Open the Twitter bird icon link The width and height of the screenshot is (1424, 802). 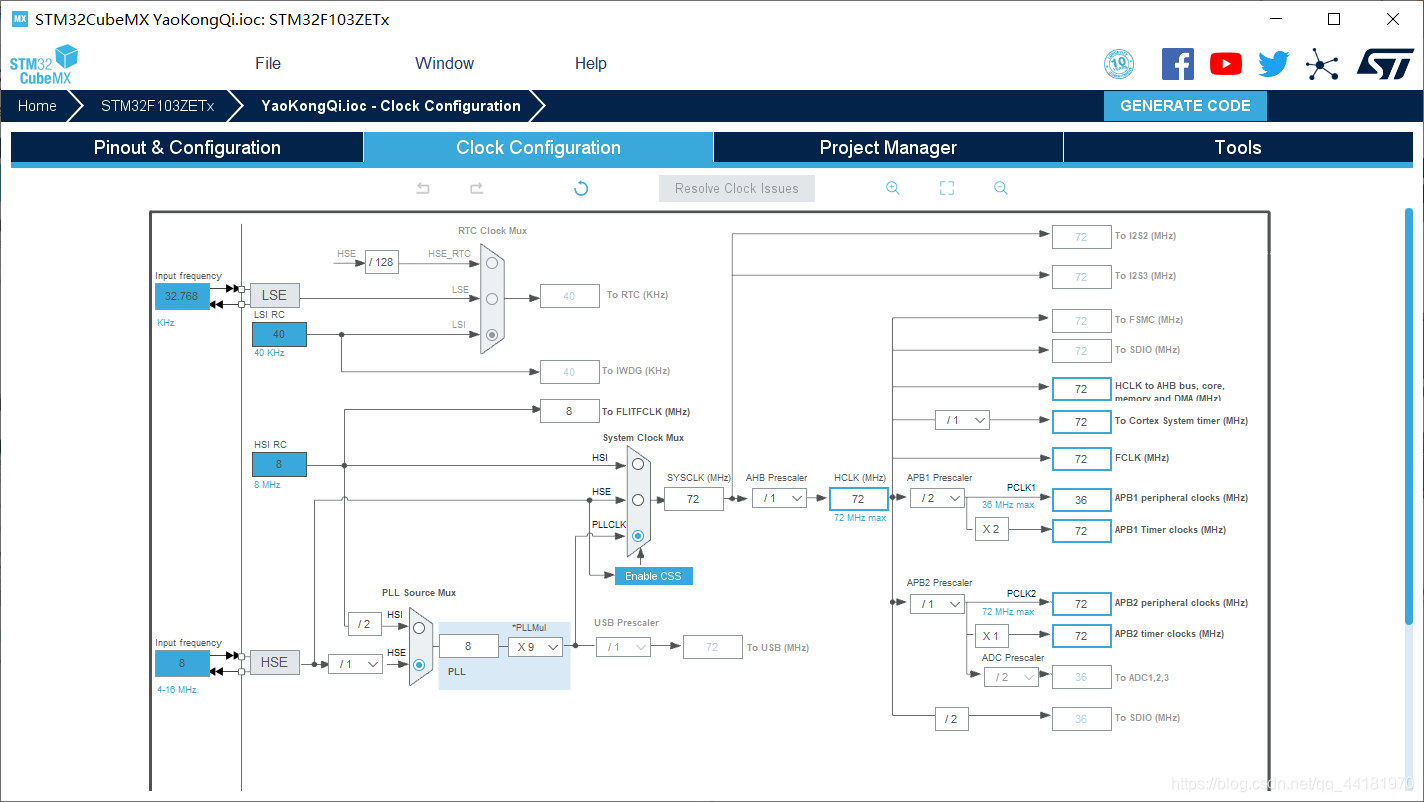[x=1274, y=64]
